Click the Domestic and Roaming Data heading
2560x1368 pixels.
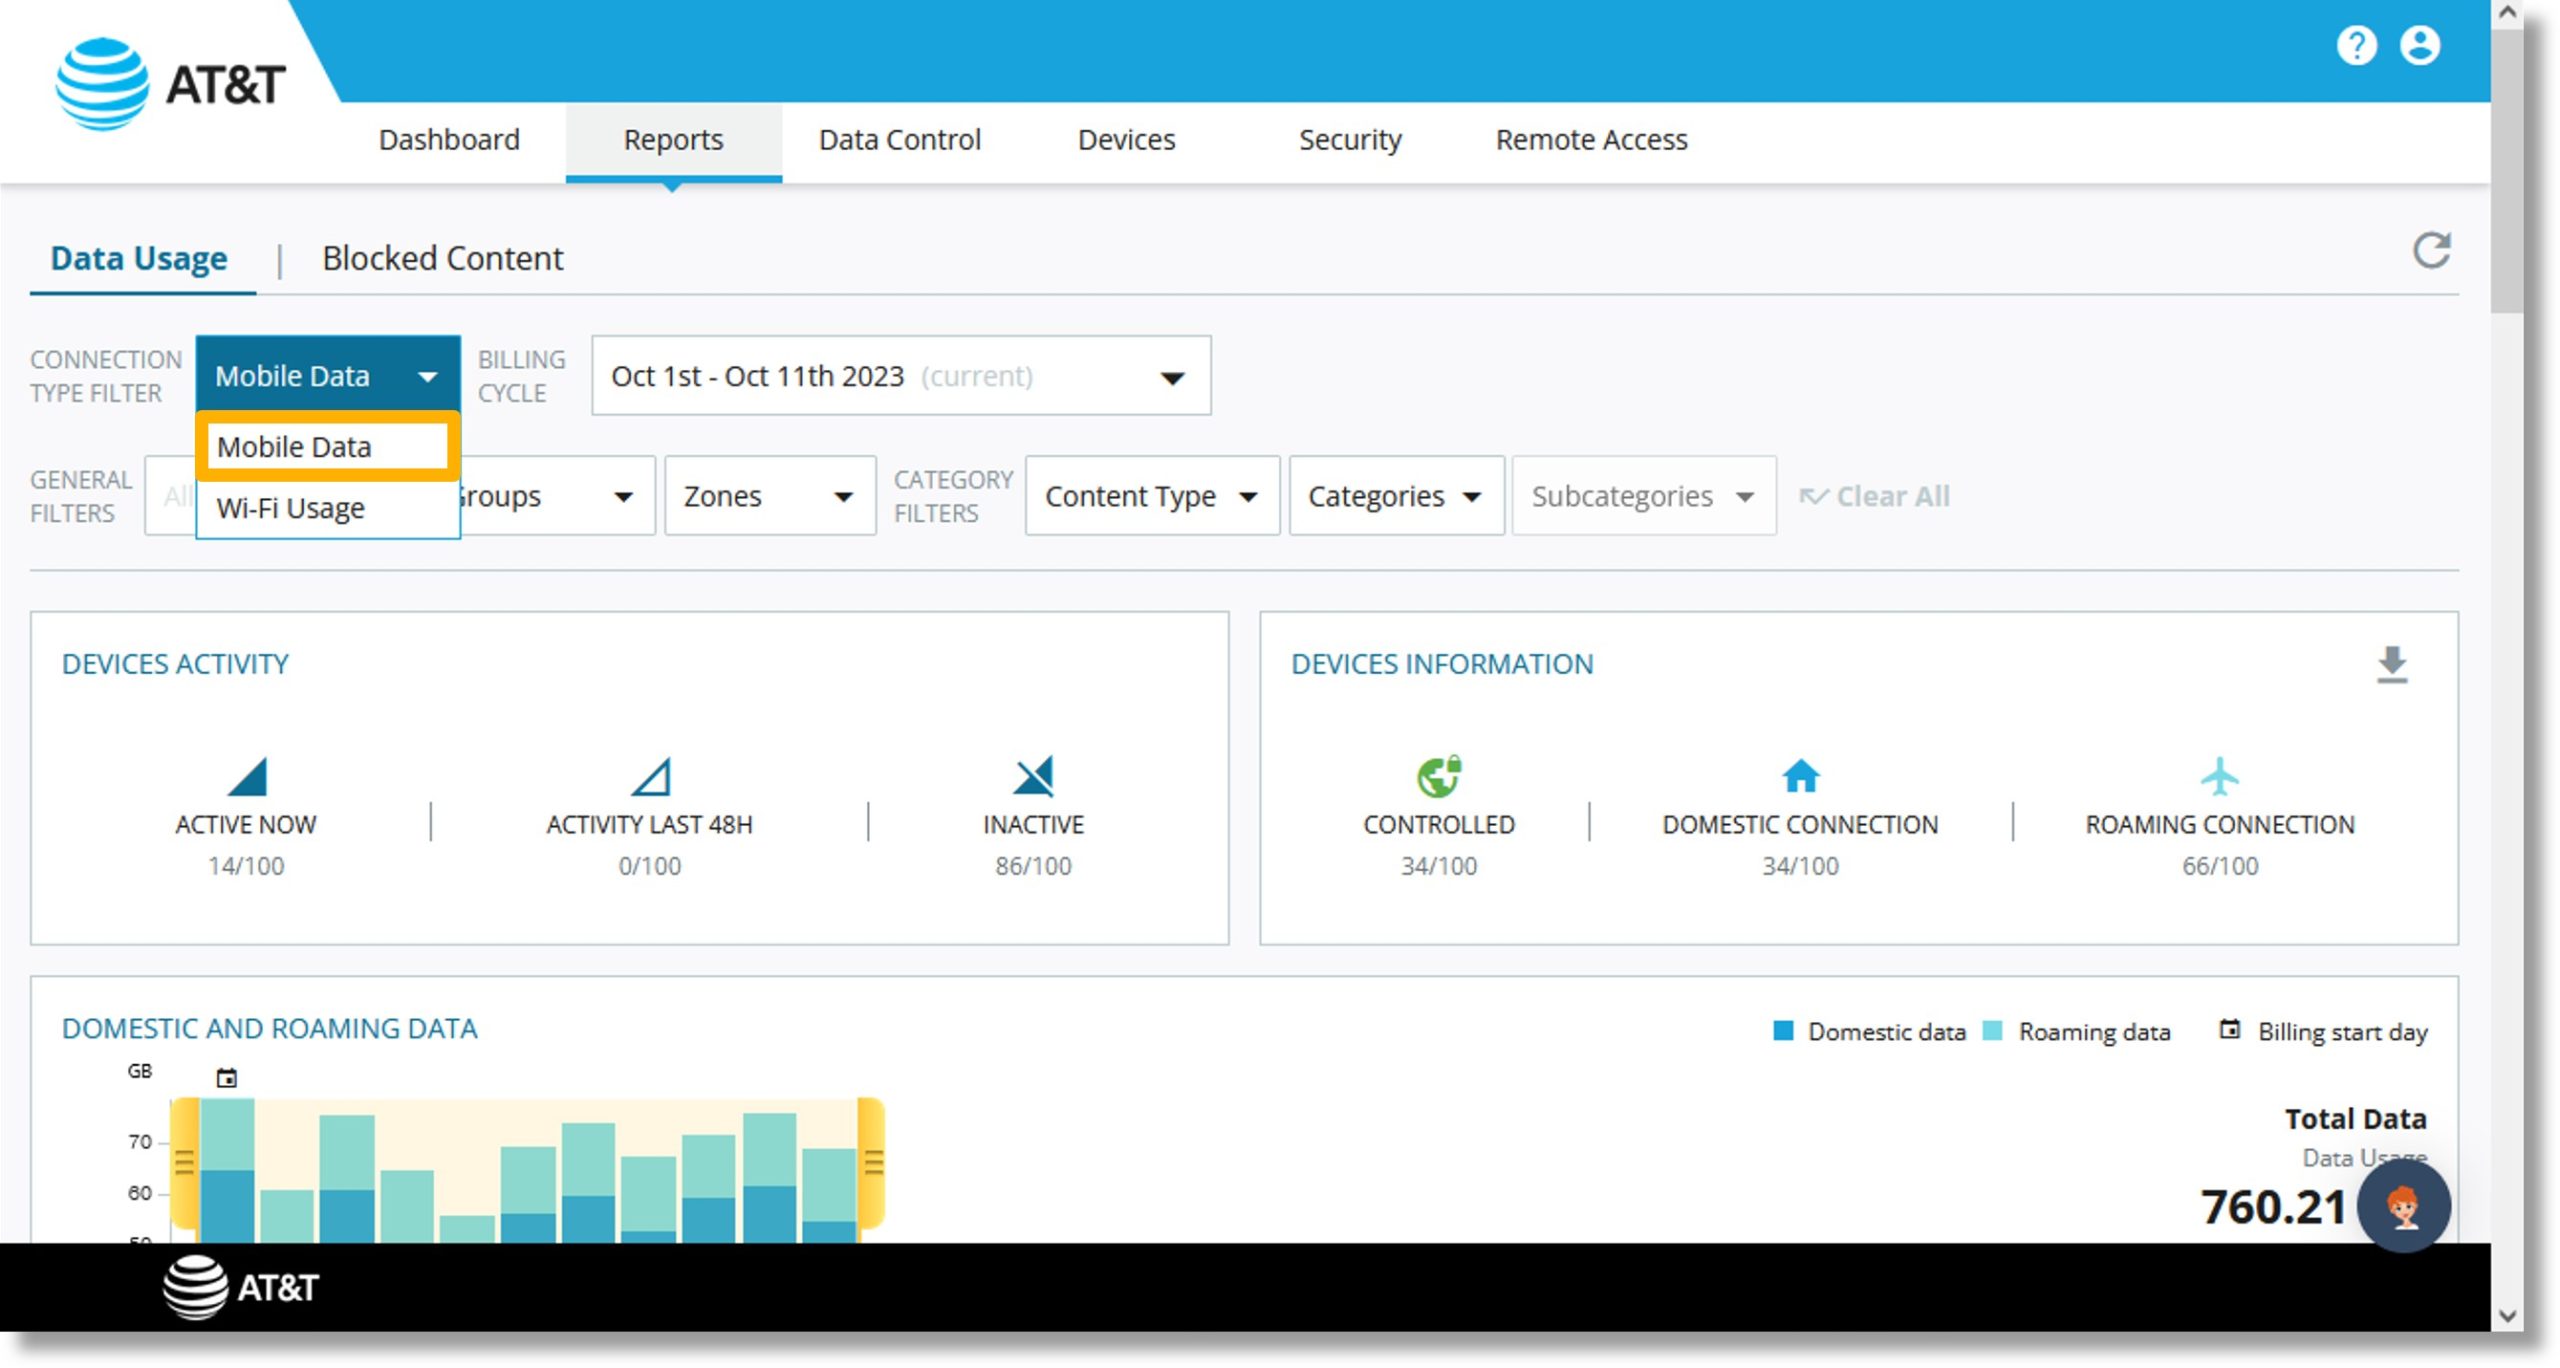click(x=270, y=1029)
